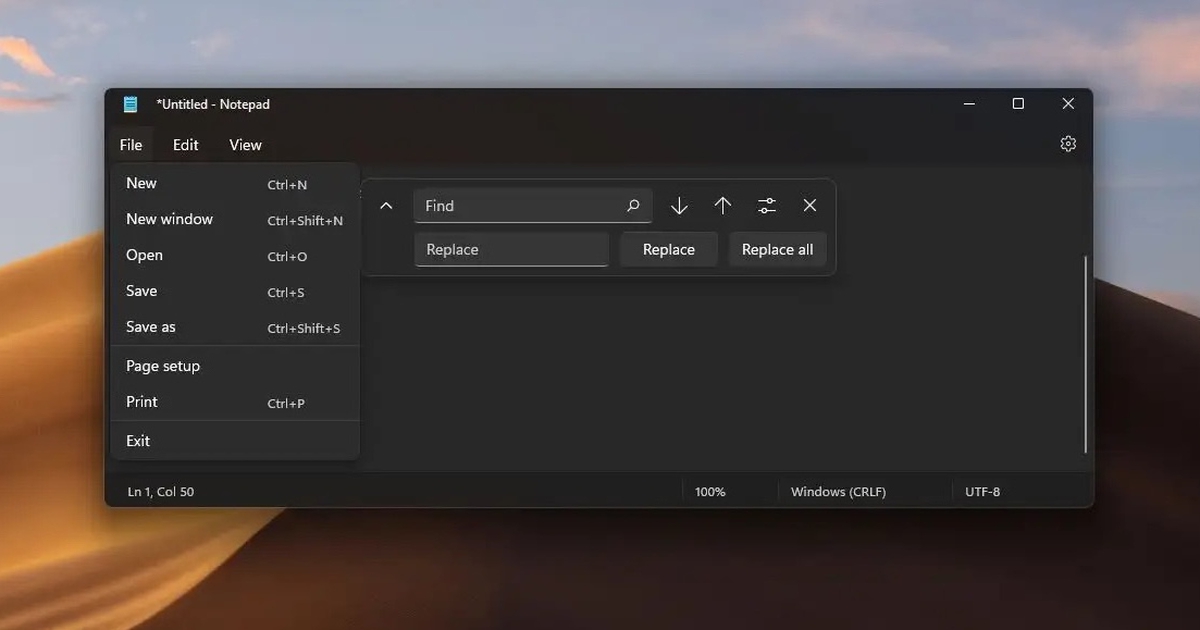1200x630 pixels.
Task: Maximize the Notepad window
Action: 1018,104
